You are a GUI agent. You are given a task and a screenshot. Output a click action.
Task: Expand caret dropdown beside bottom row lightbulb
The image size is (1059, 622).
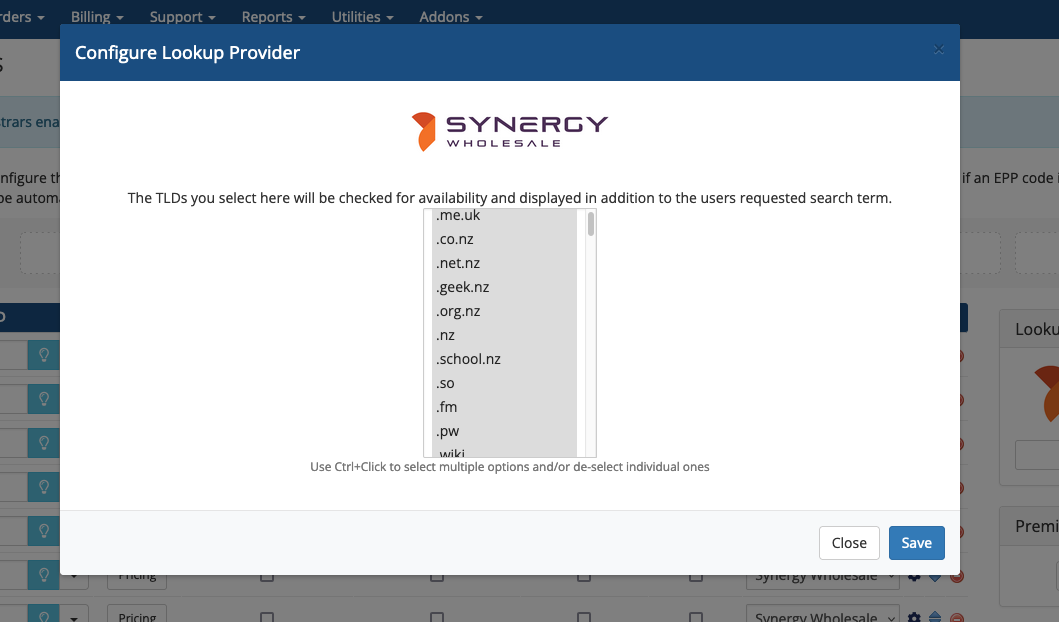tap(74, 617)
